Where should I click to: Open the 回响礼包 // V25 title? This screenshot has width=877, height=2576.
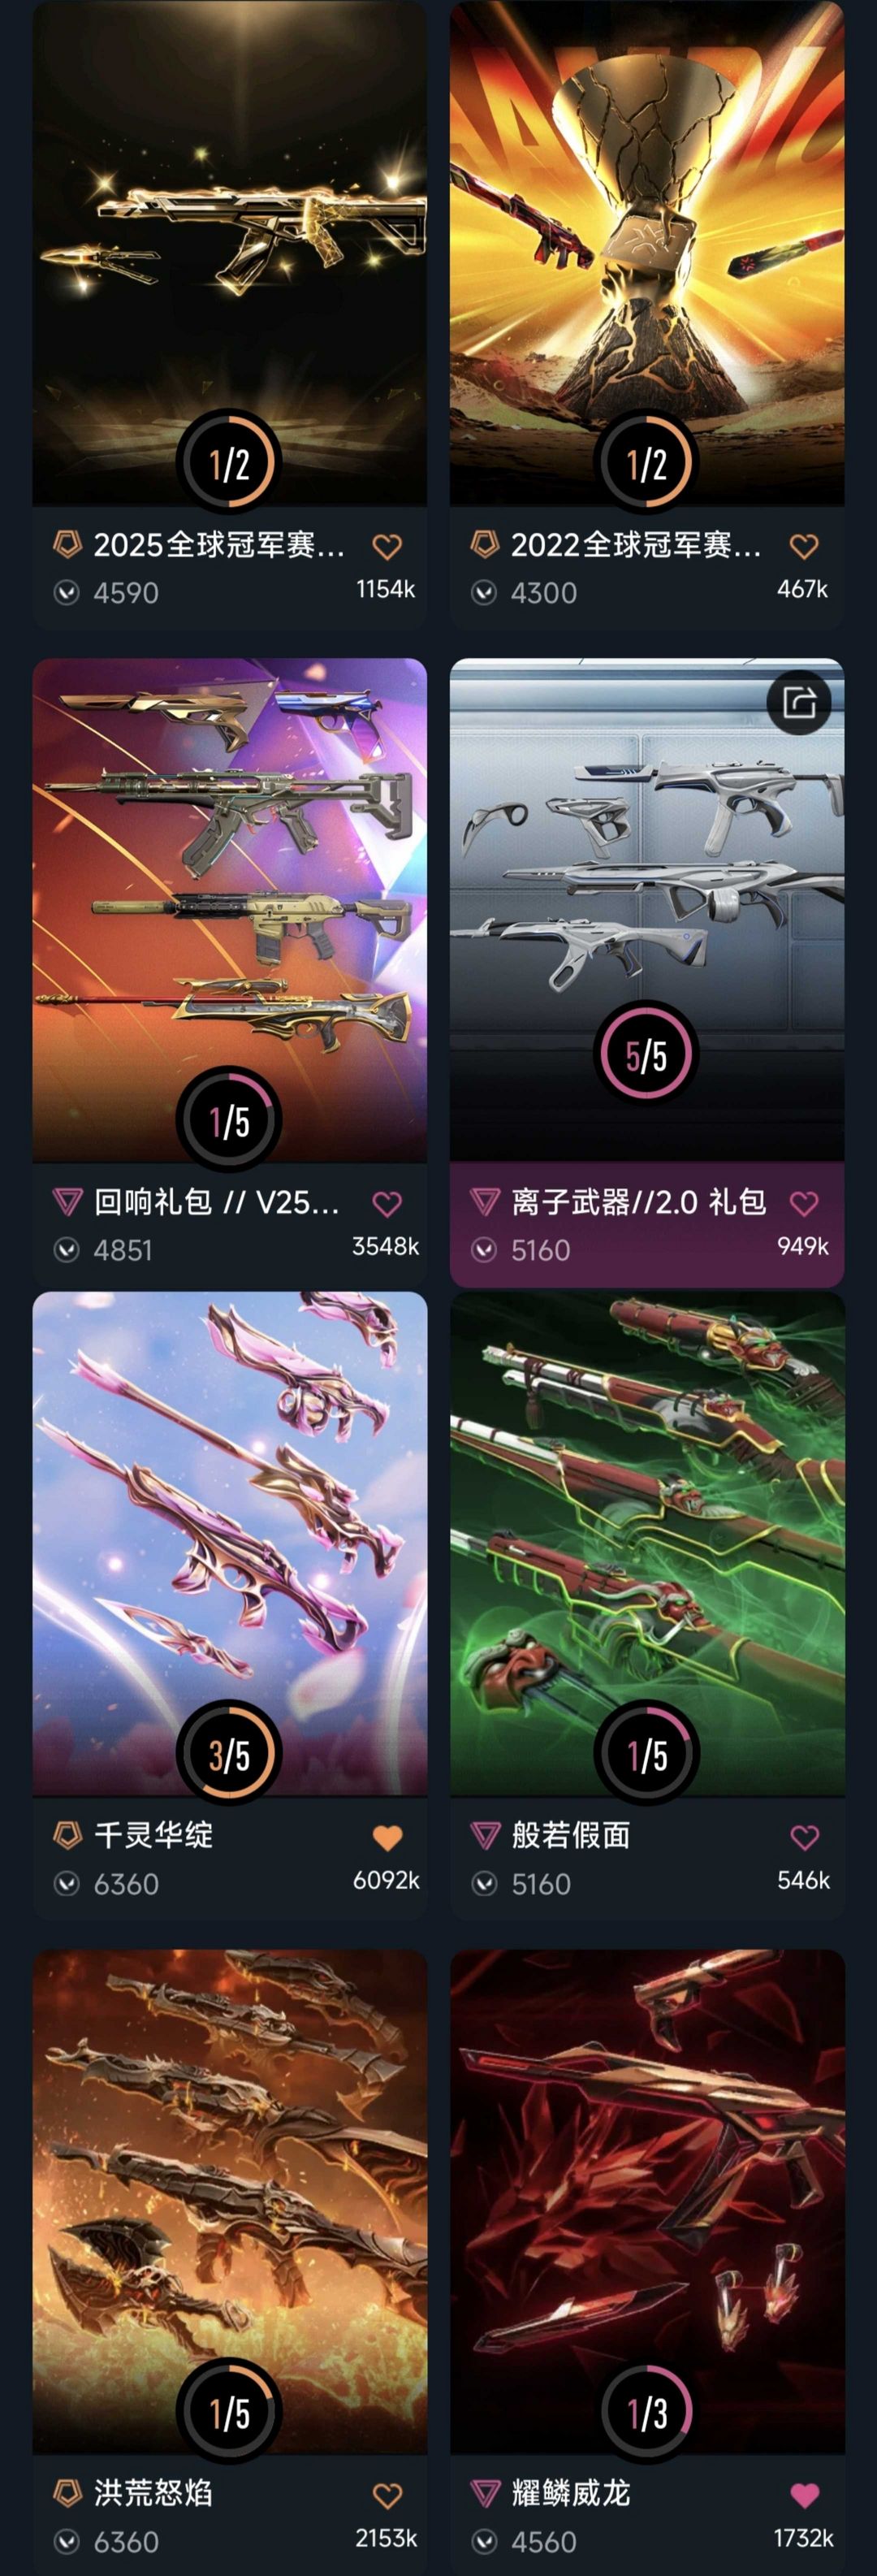click(x=217, y=1202)
